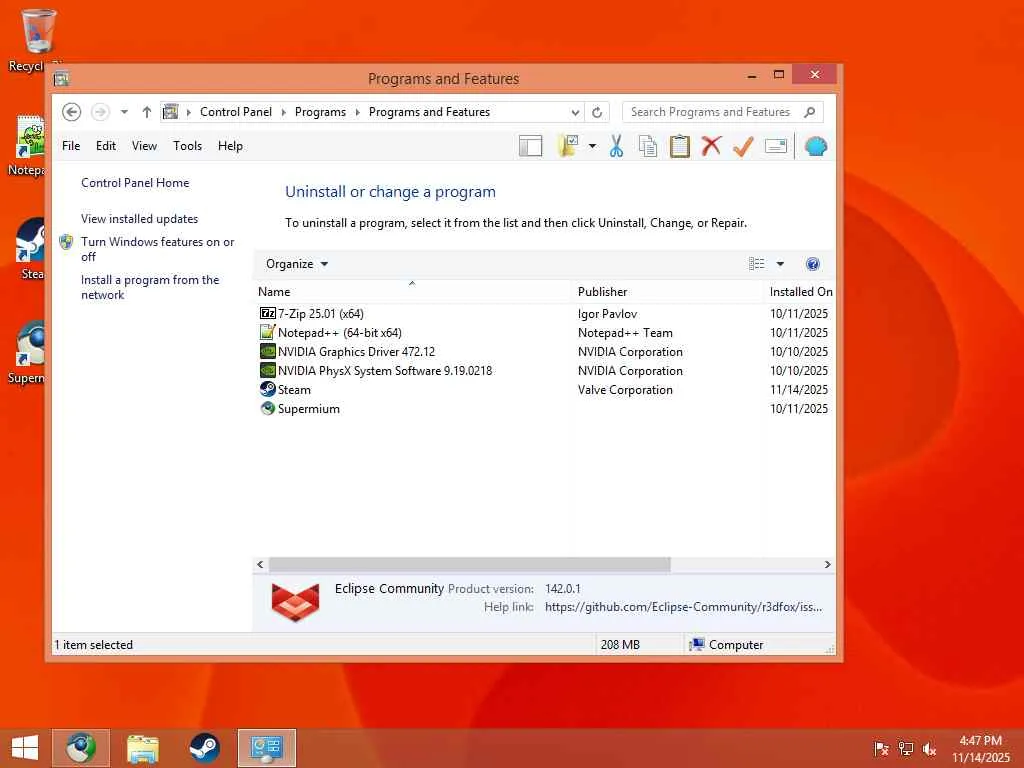Screen dimensions: 1024x768
Task: Open Steam from the taskbar
Action: click(x=204, y=748)
